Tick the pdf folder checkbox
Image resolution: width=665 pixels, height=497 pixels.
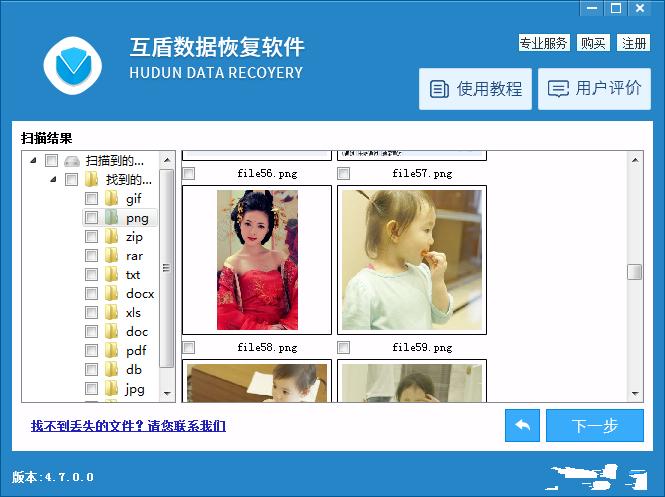[91, 350]
